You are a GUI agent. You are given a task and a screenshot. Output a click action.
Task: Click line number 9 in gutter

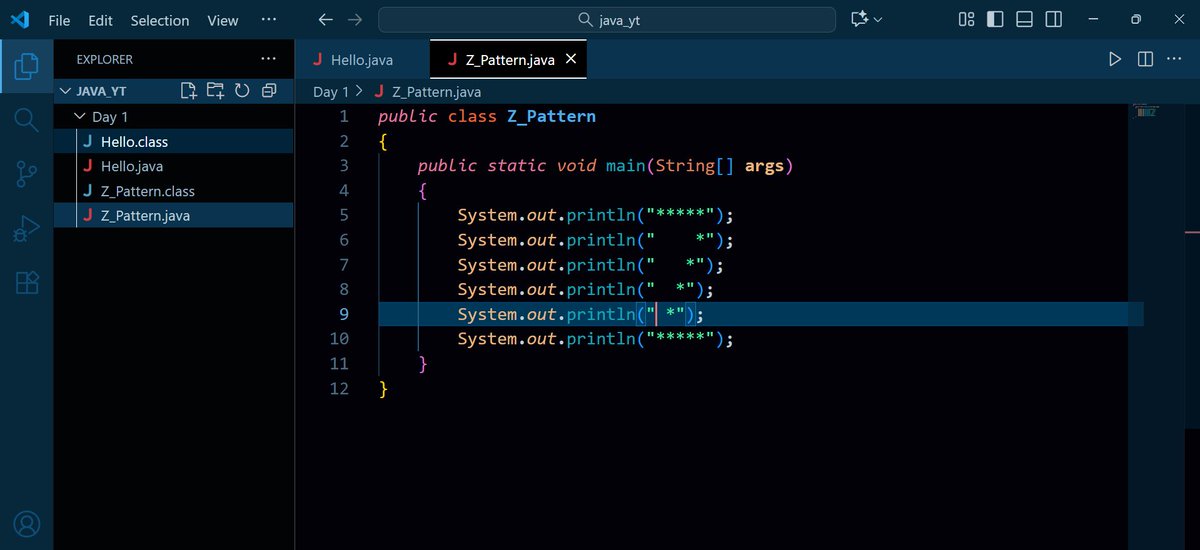click(344, 314)
